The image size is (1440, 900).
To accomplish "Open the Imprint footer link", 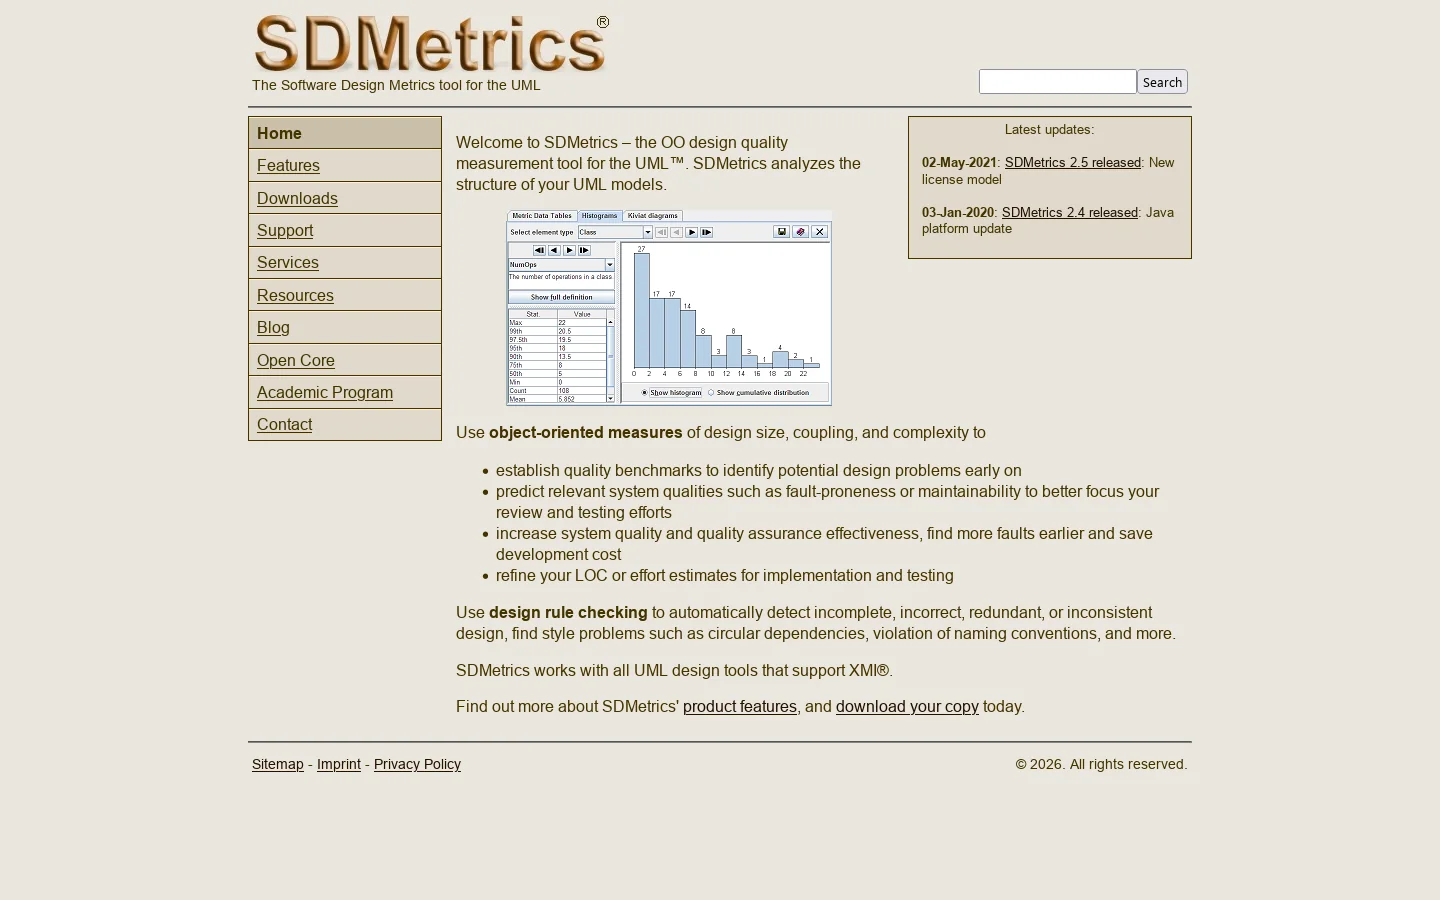I will pos(339,764).
